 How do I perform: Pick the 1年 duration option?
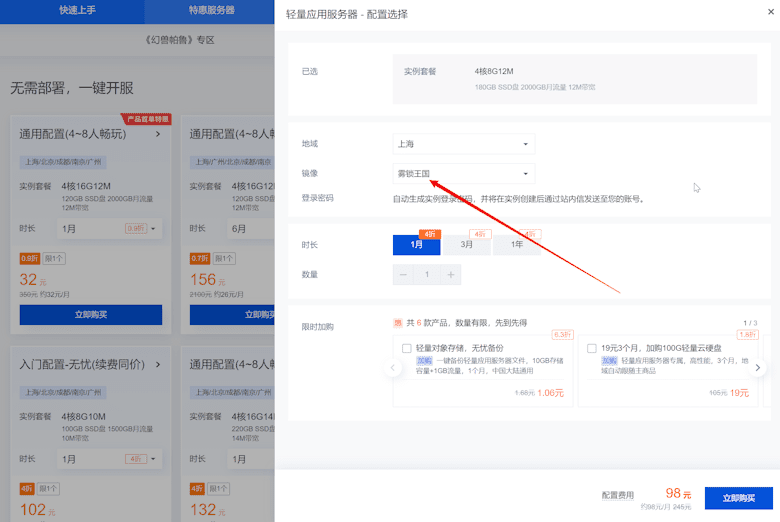tap(516, 245)
